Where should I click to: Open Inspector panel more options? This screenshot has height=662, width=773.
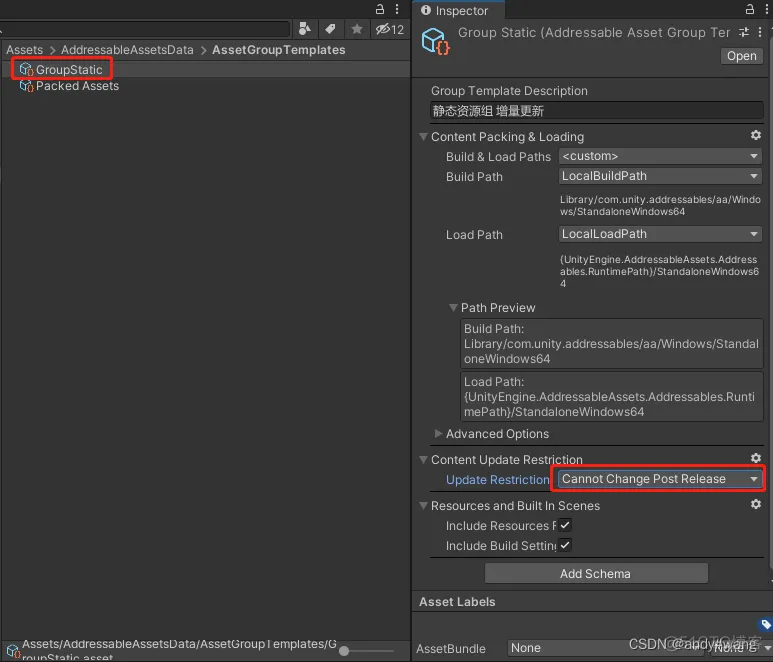coord(767,9)
